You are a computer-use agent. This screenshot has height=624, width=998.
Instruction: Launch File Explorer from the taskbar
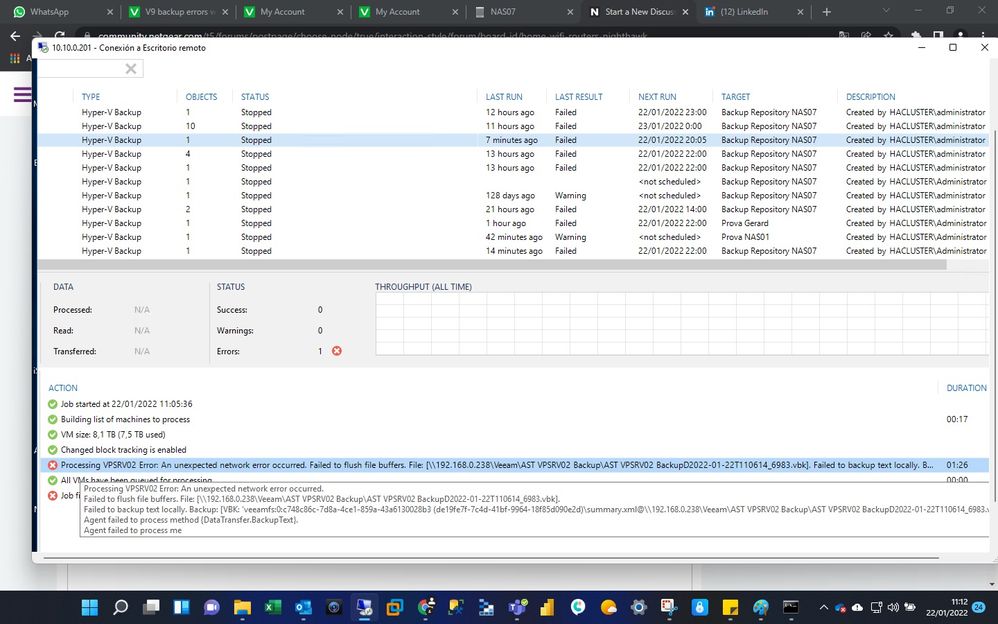[242, 607]
